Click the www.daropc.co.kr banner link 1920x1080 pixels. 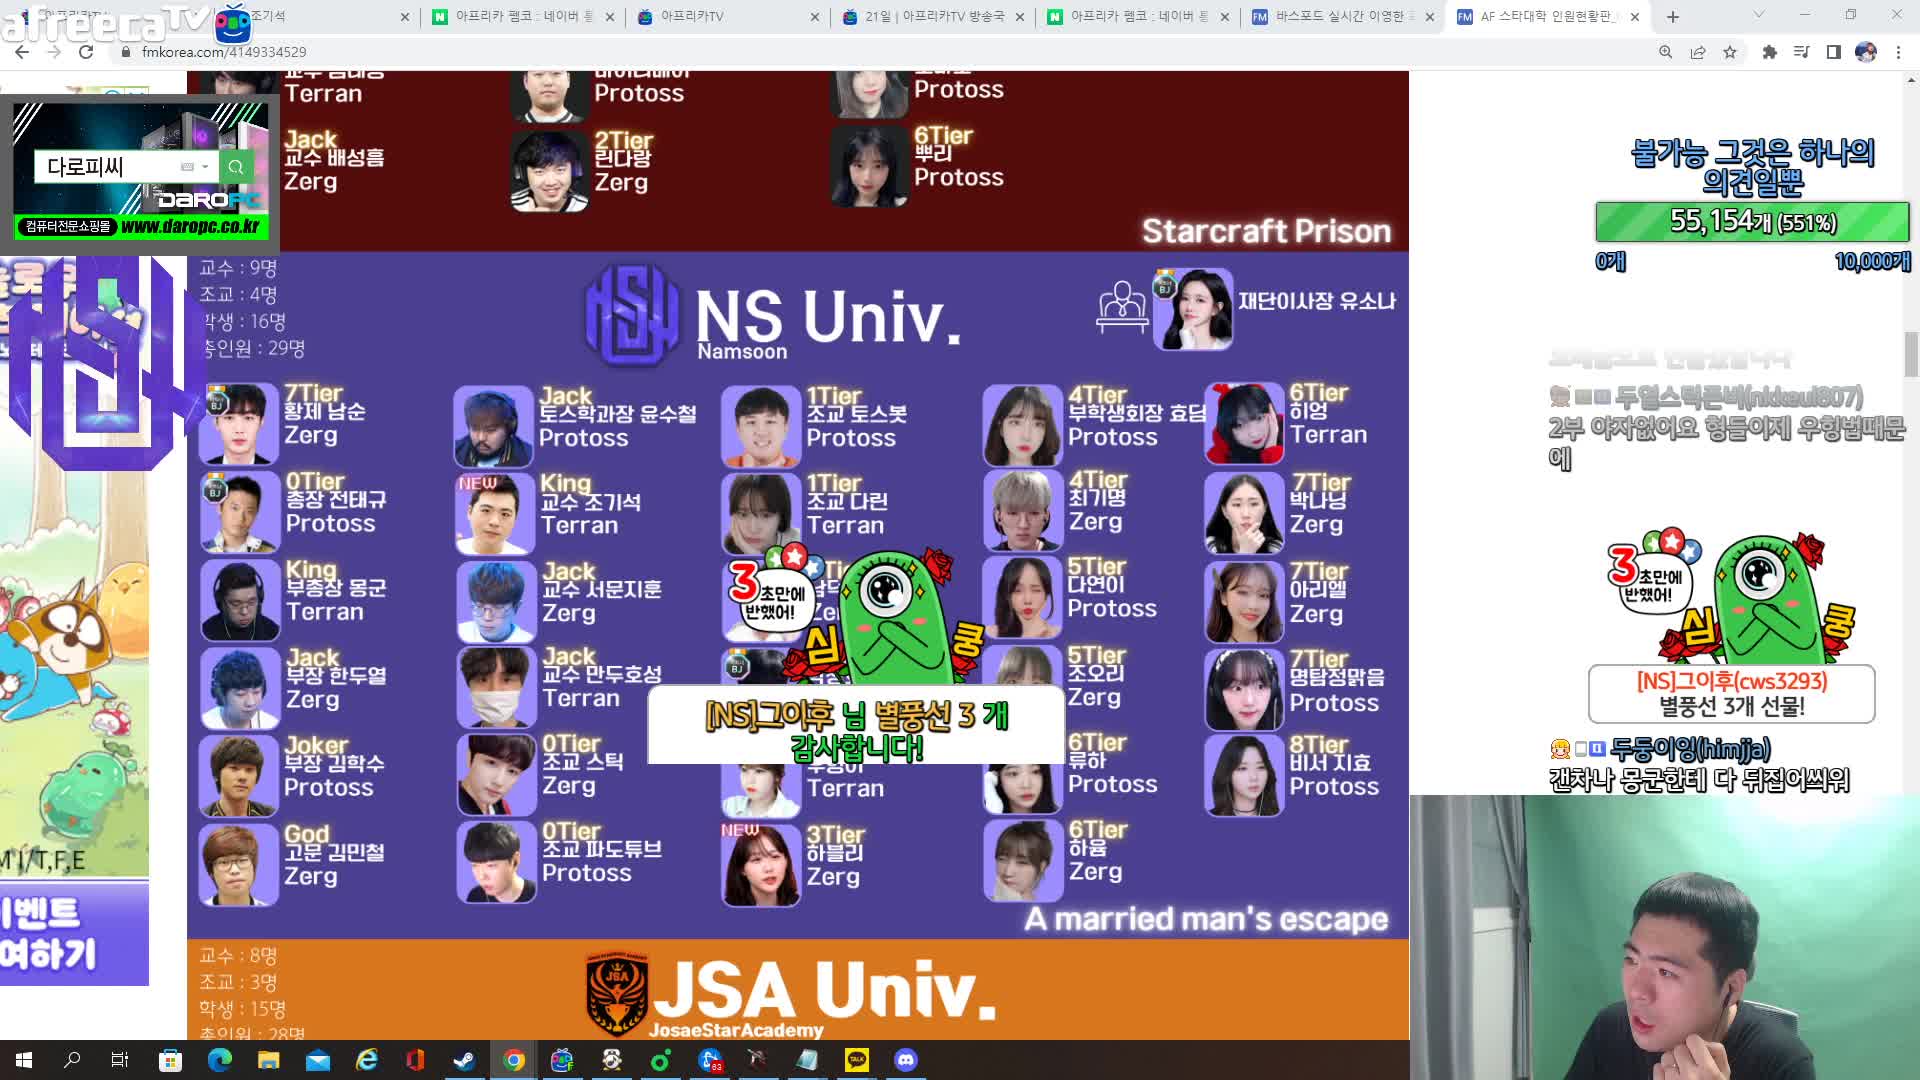(189, 227)
